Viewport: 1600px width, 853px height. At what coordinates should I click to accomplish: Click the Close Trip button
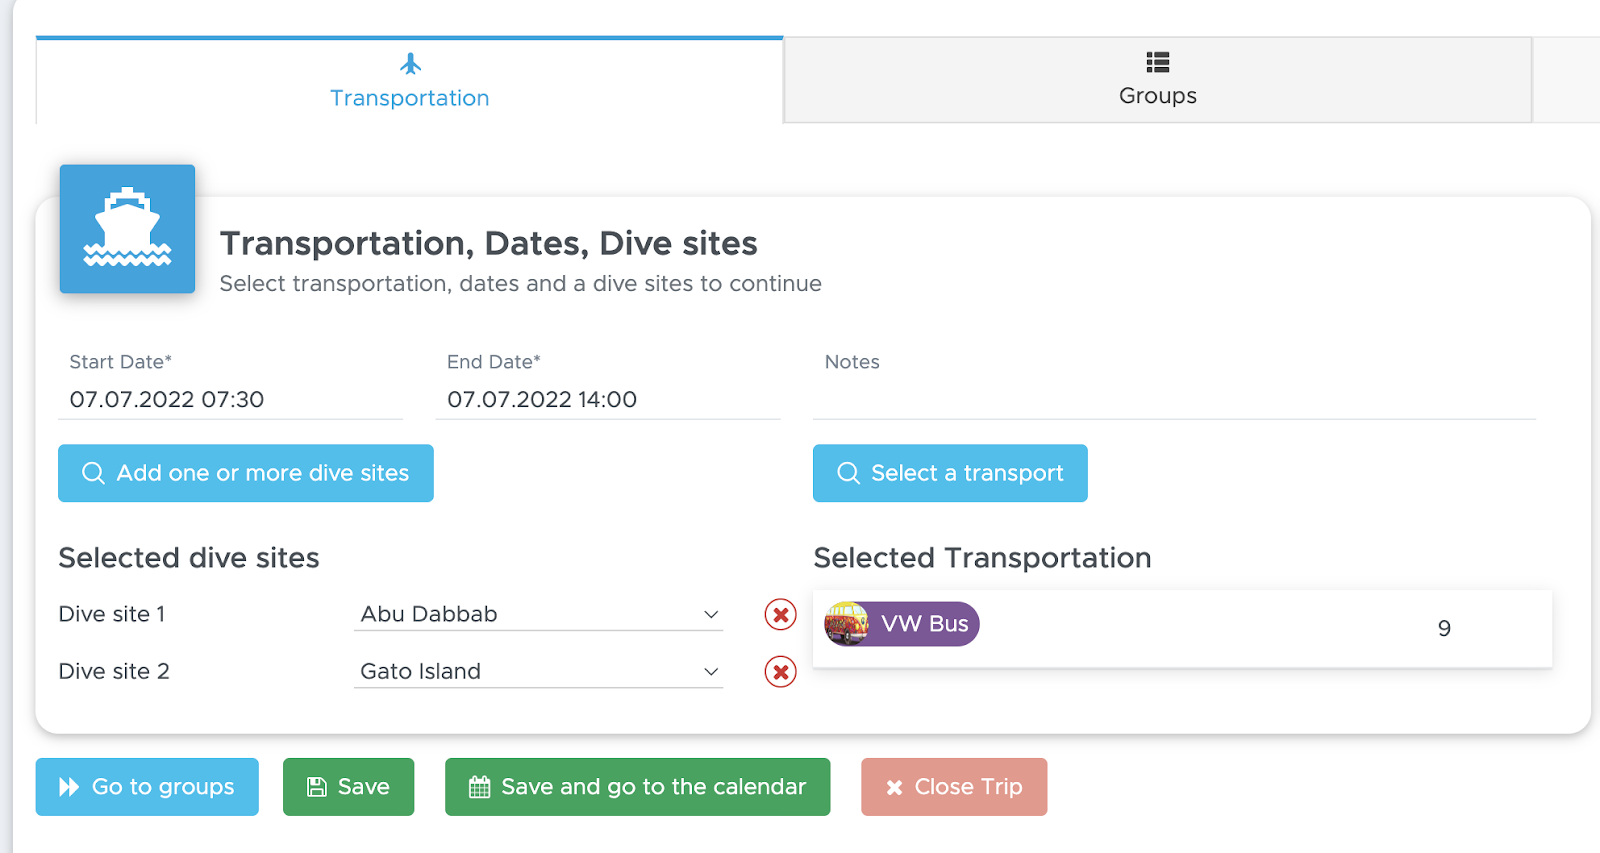click(x=954, y=787)
